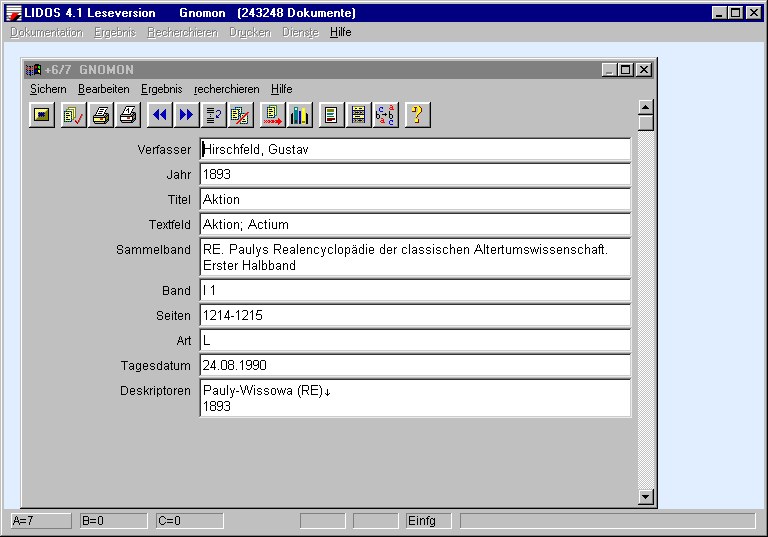Click the Art field containing L
This screenshot has width=768, height=537.
tap(415, 341)
